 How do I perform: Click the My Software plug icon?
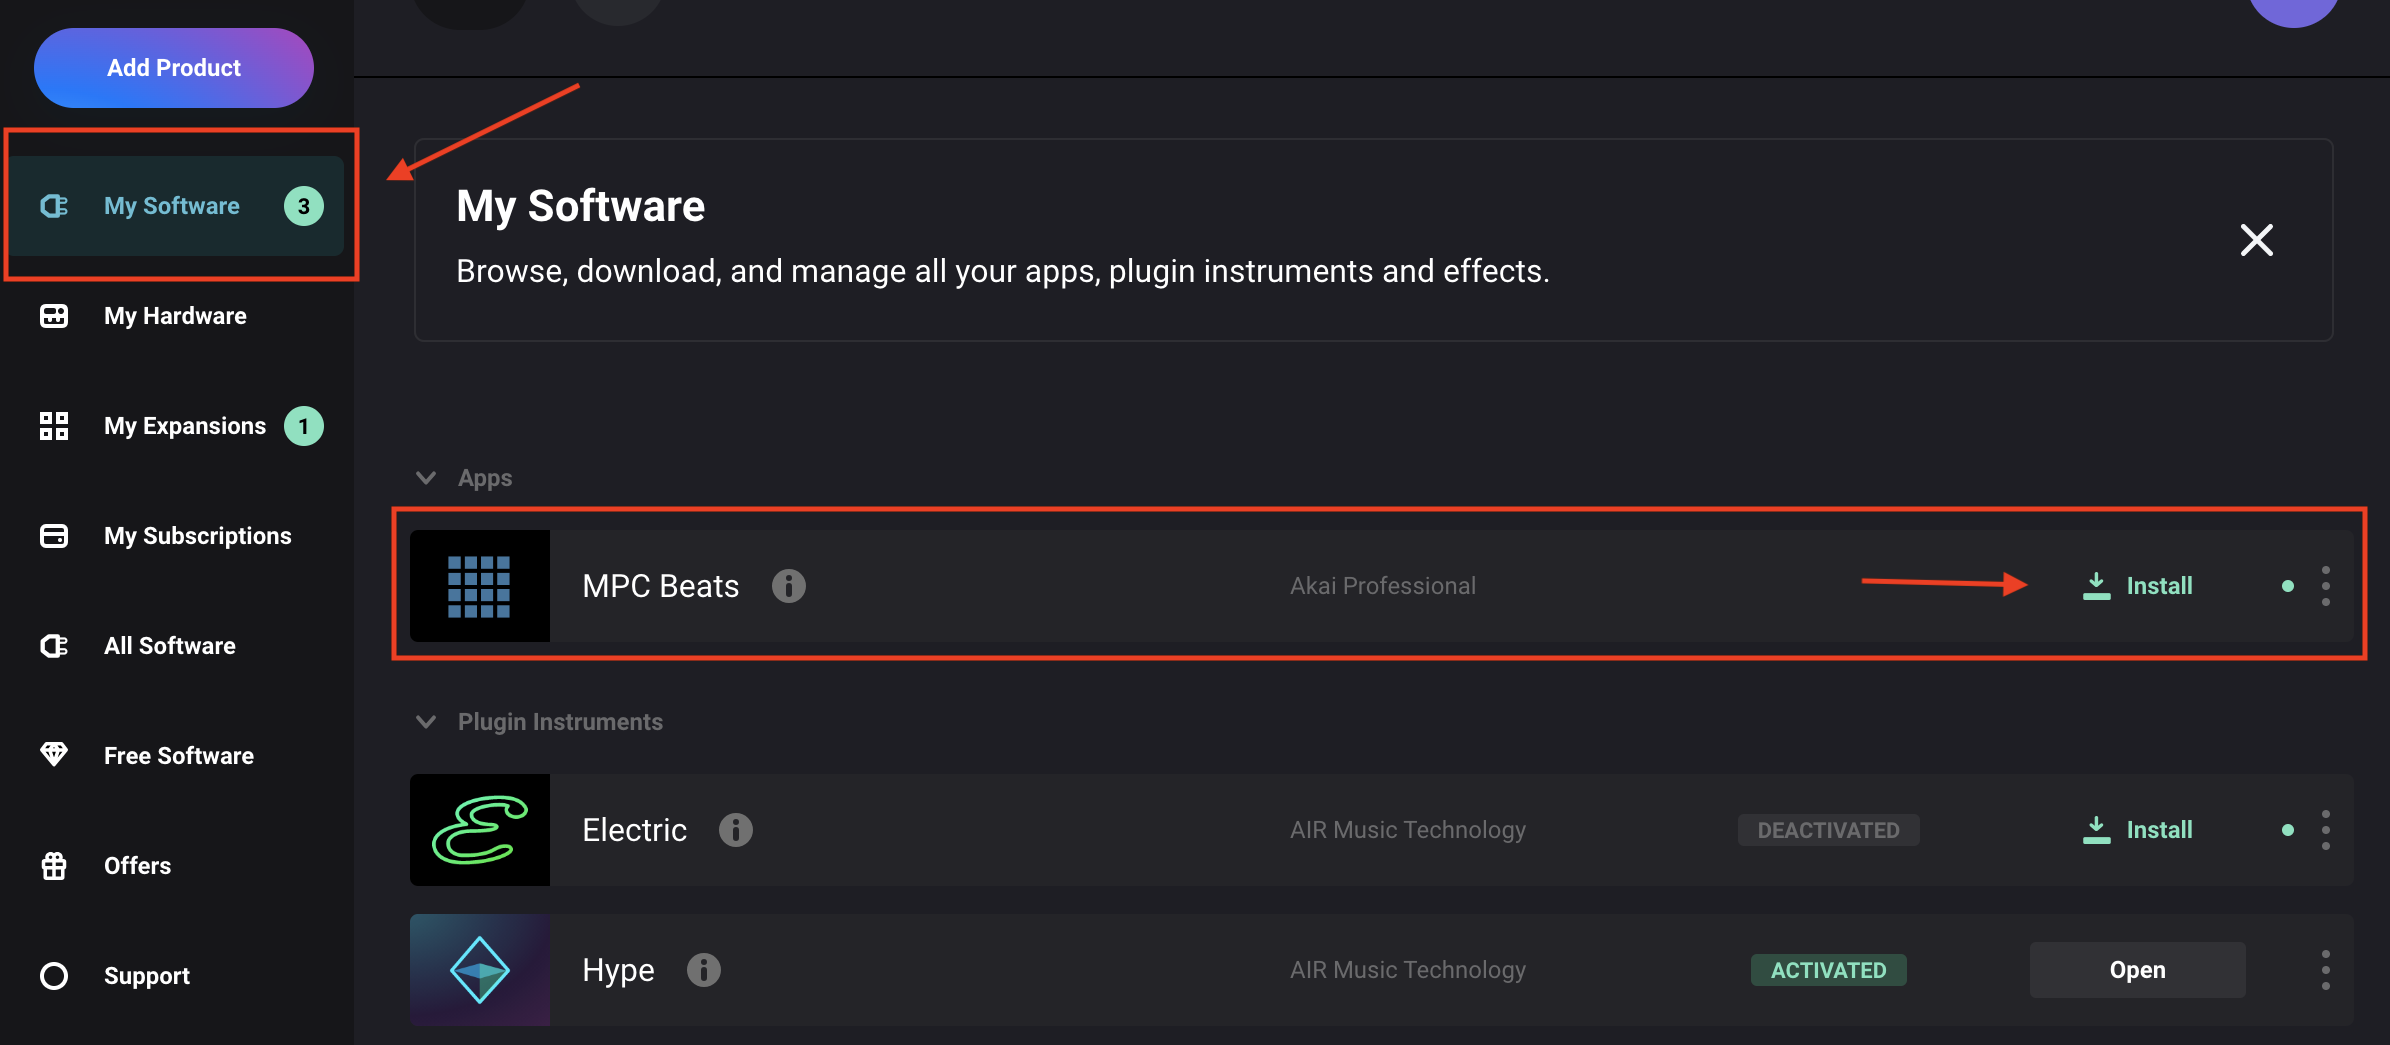pos(54,206)
